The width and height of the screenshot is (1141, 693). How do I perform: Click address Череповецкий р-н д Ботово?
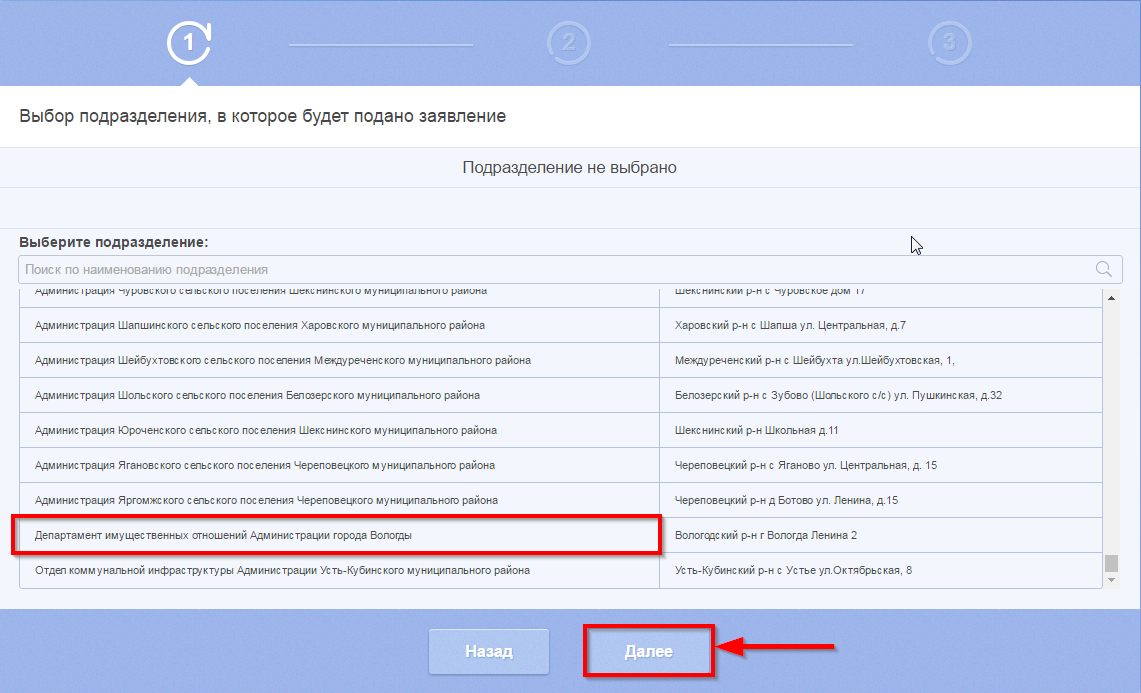tap(786, 500)
